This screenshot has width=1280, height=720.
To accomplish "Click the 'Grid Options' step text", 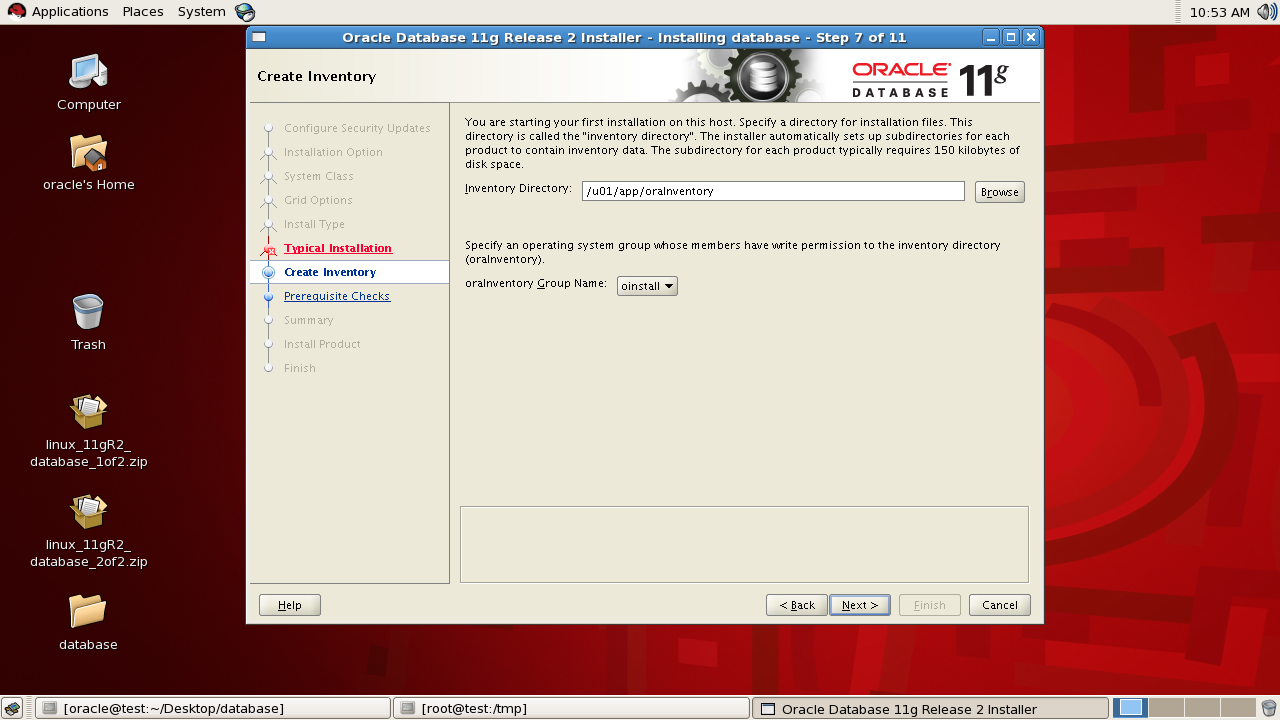I will click(x=318, y=200).
